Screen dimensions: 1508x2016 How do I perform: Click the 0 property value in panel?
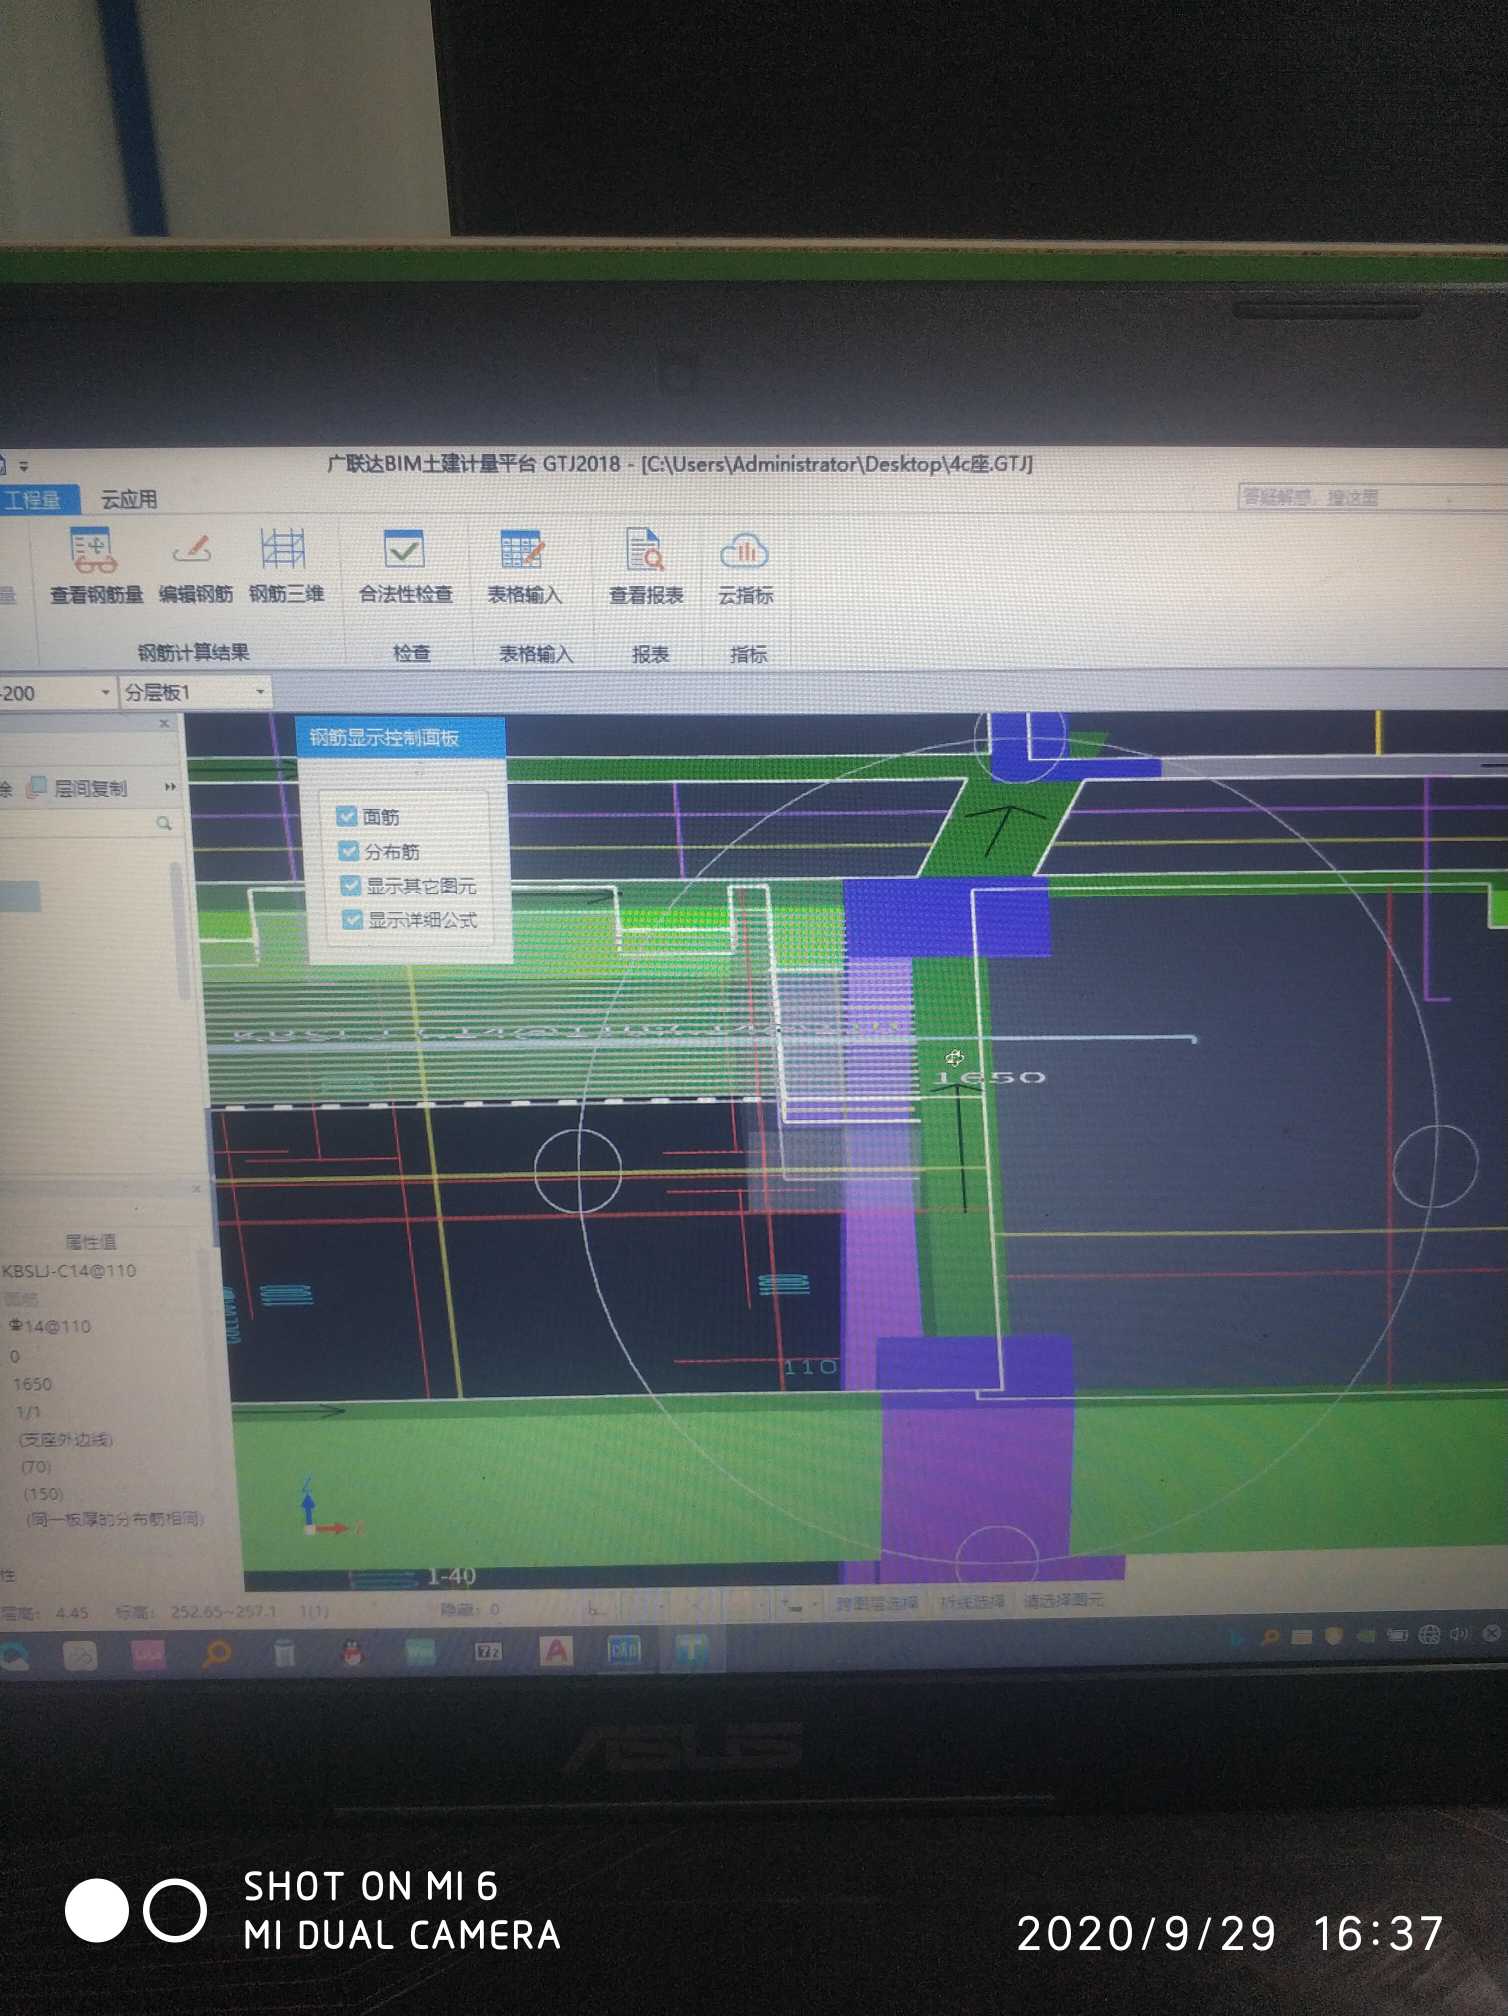(x=14, y=1356)
